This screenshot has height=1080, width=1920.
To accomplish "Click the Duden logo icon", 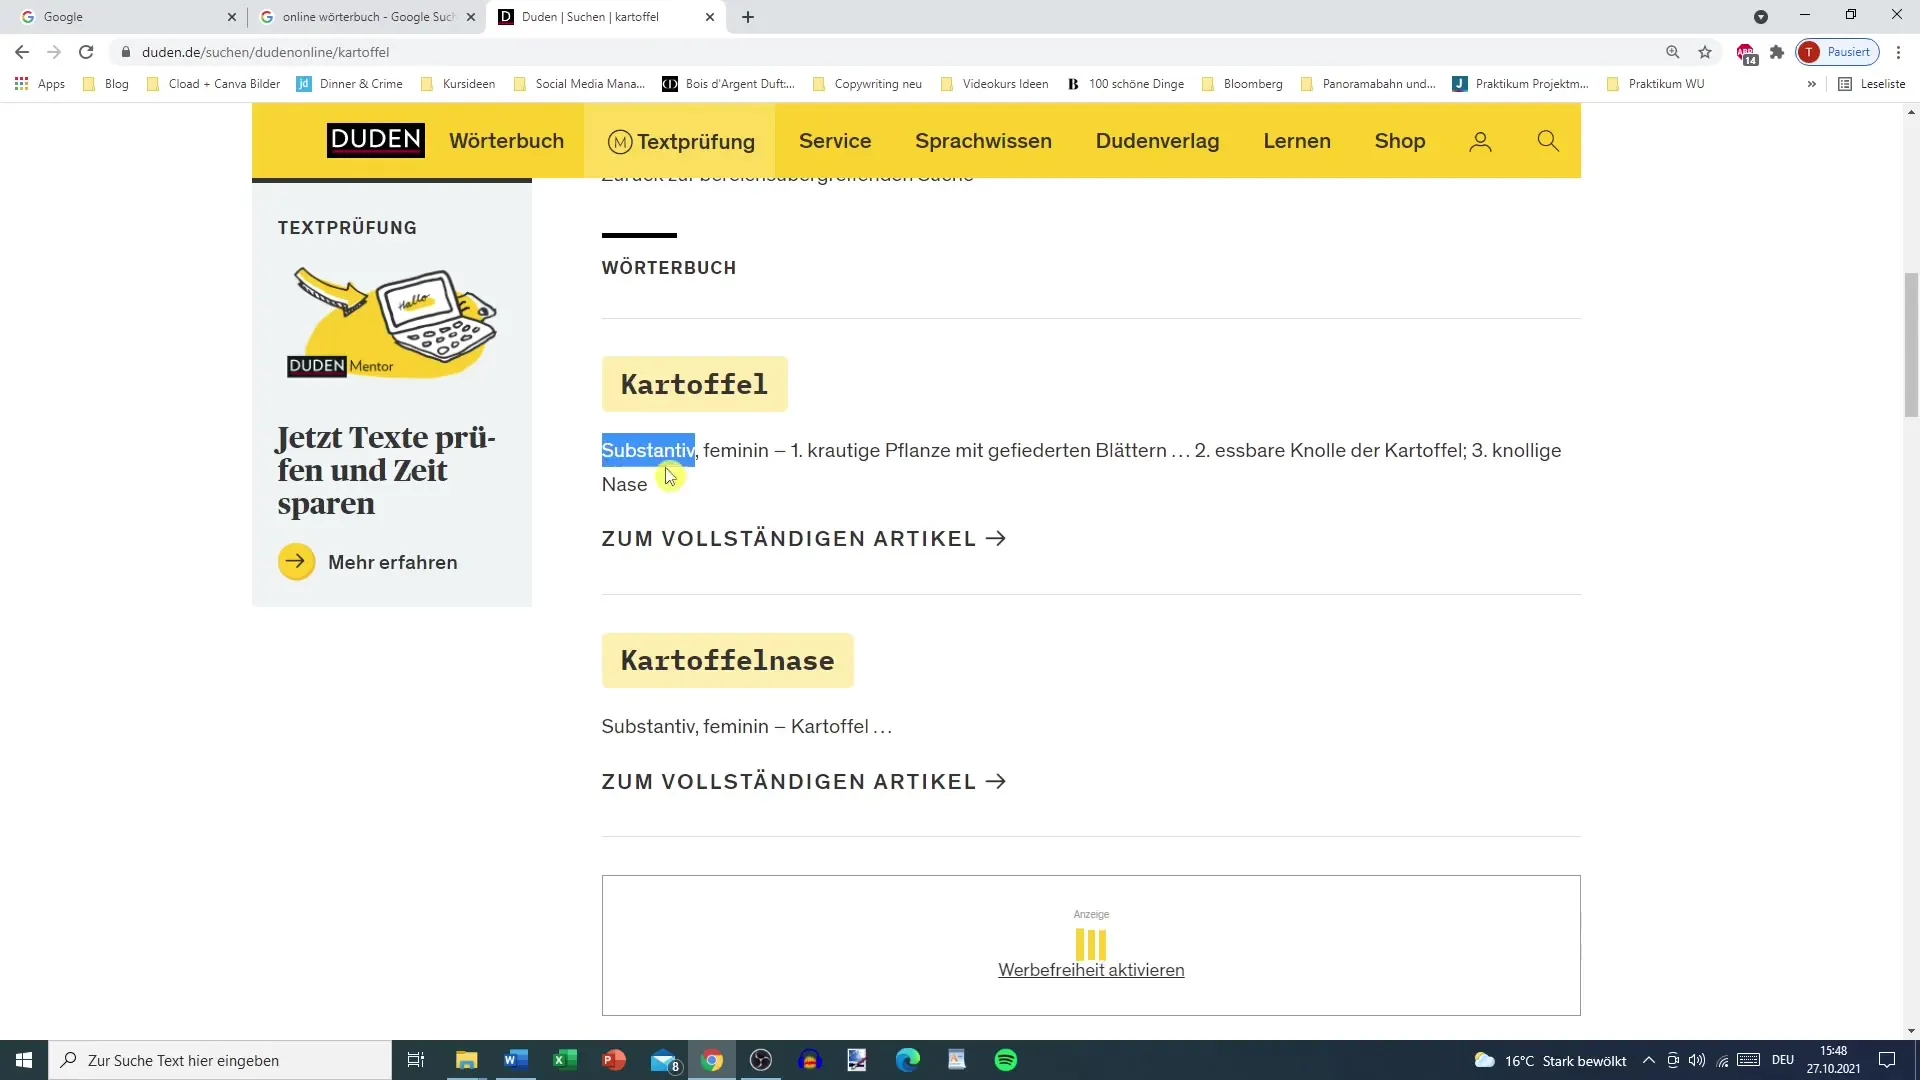I will click(x=375, y=140).
